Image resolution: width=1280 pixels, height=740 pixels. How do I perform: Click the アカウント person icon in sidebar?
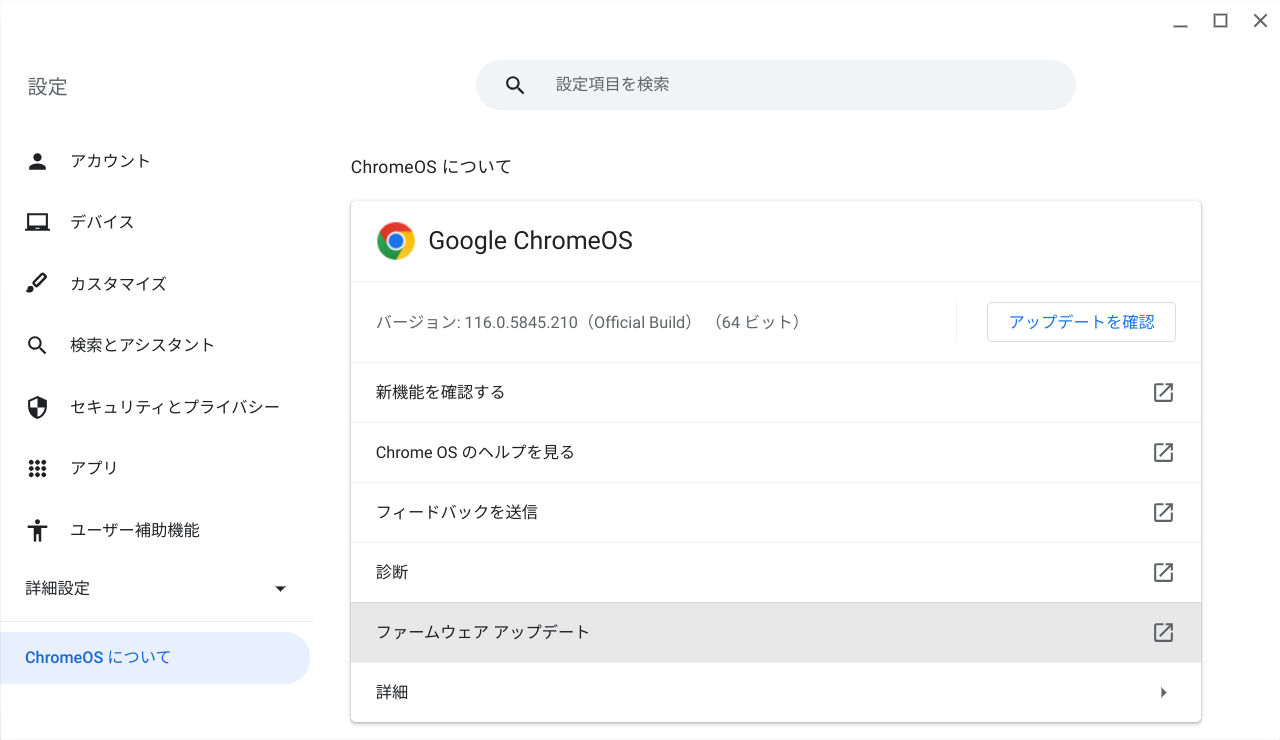[x=37, y=160]
